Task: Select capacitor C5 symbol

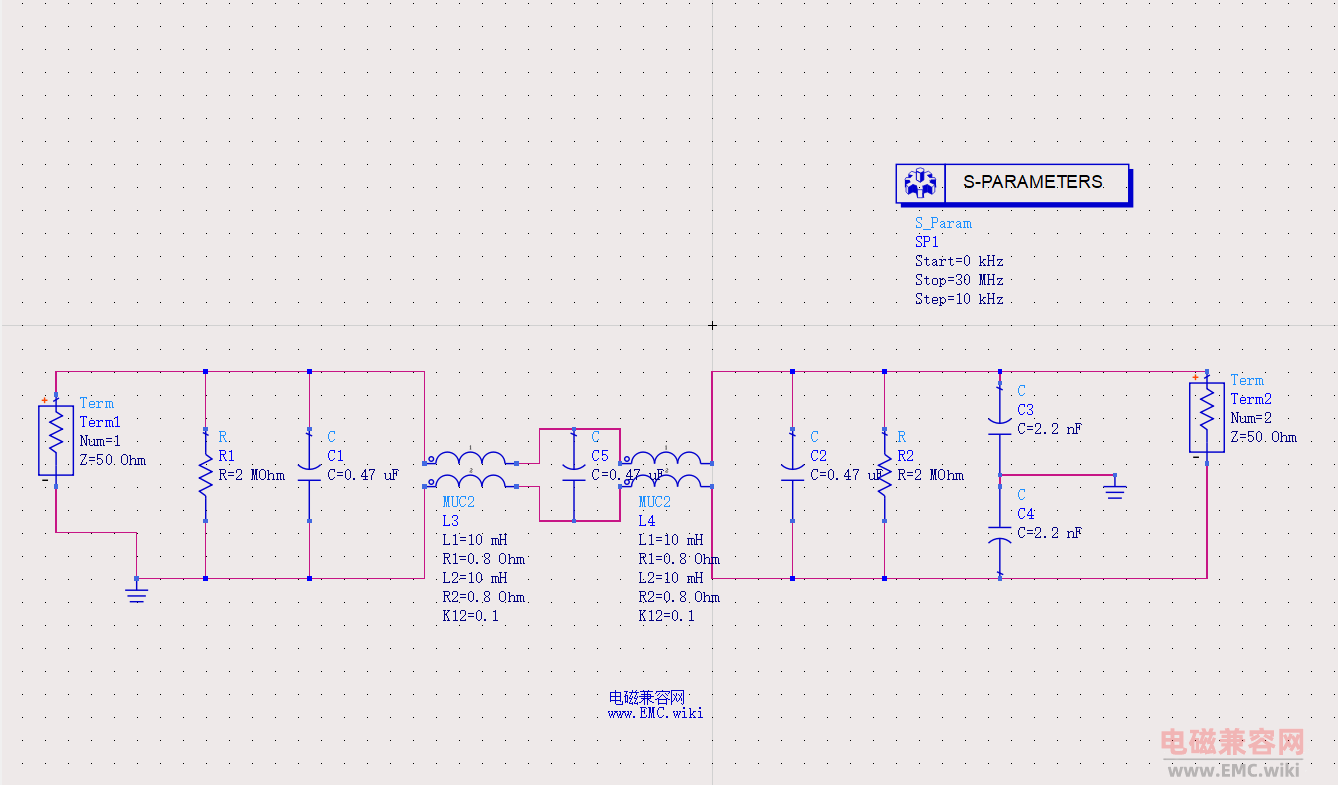Action: coord(574,475)
